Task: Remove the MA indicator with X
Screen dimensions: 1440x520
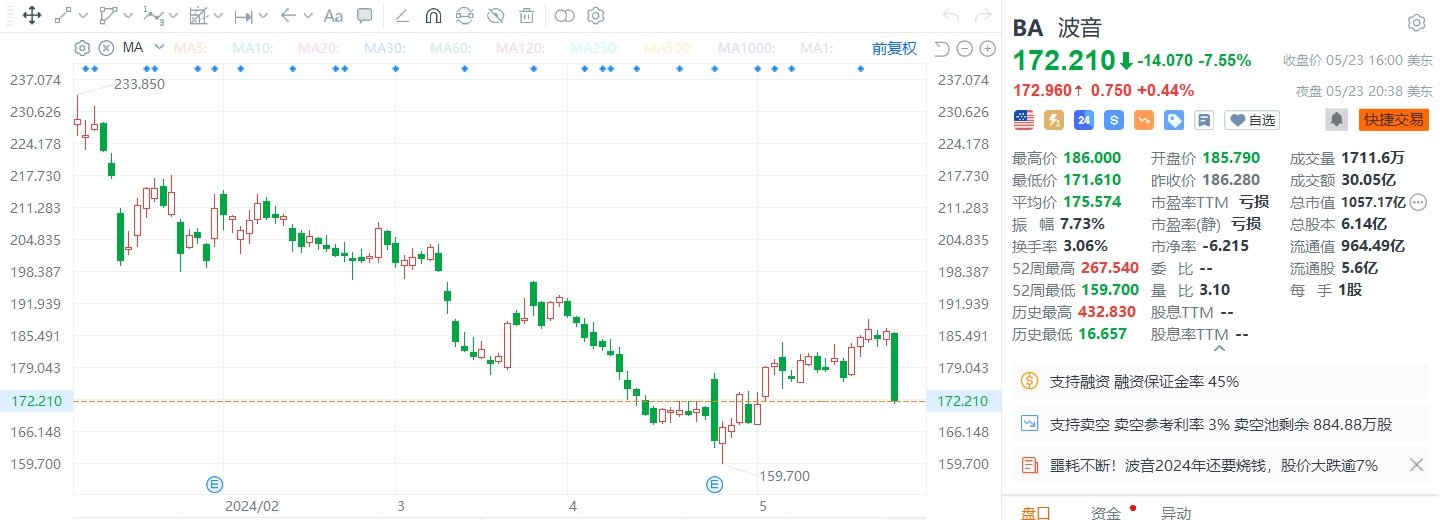Action: [x=106, y=48]
